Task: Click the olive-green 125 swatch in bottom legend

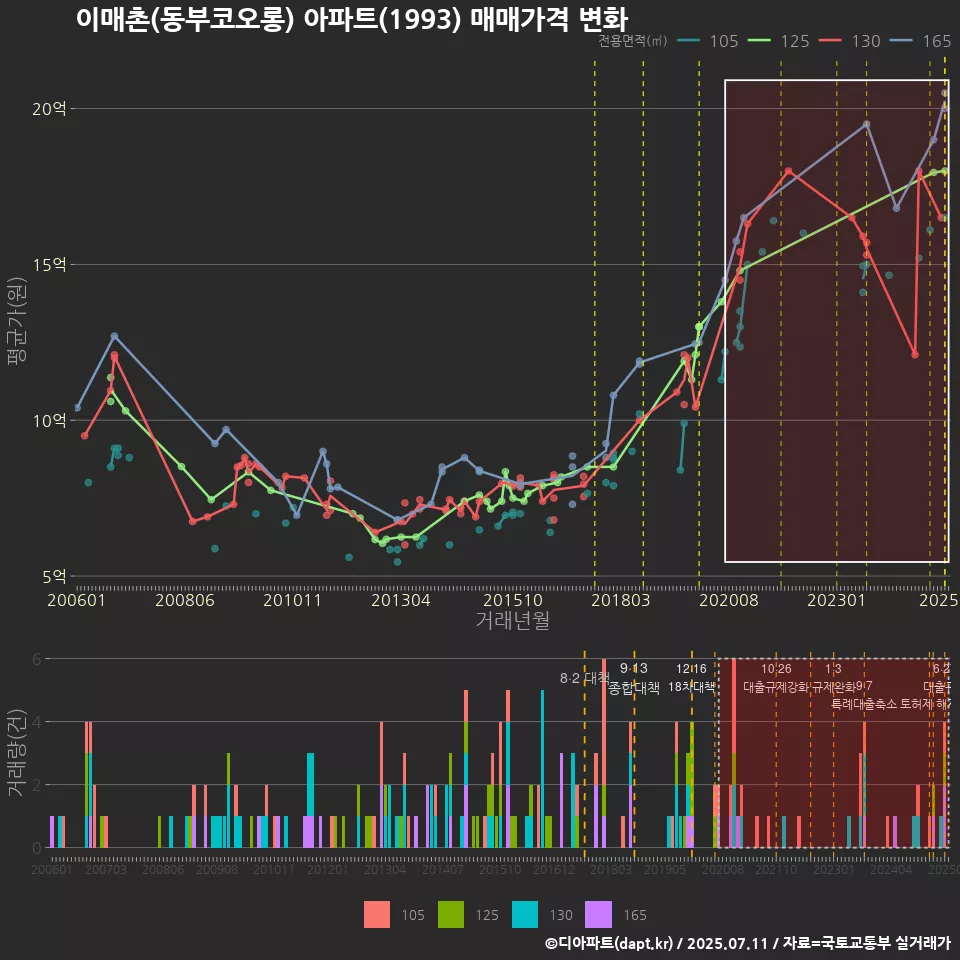Action: 451,915
